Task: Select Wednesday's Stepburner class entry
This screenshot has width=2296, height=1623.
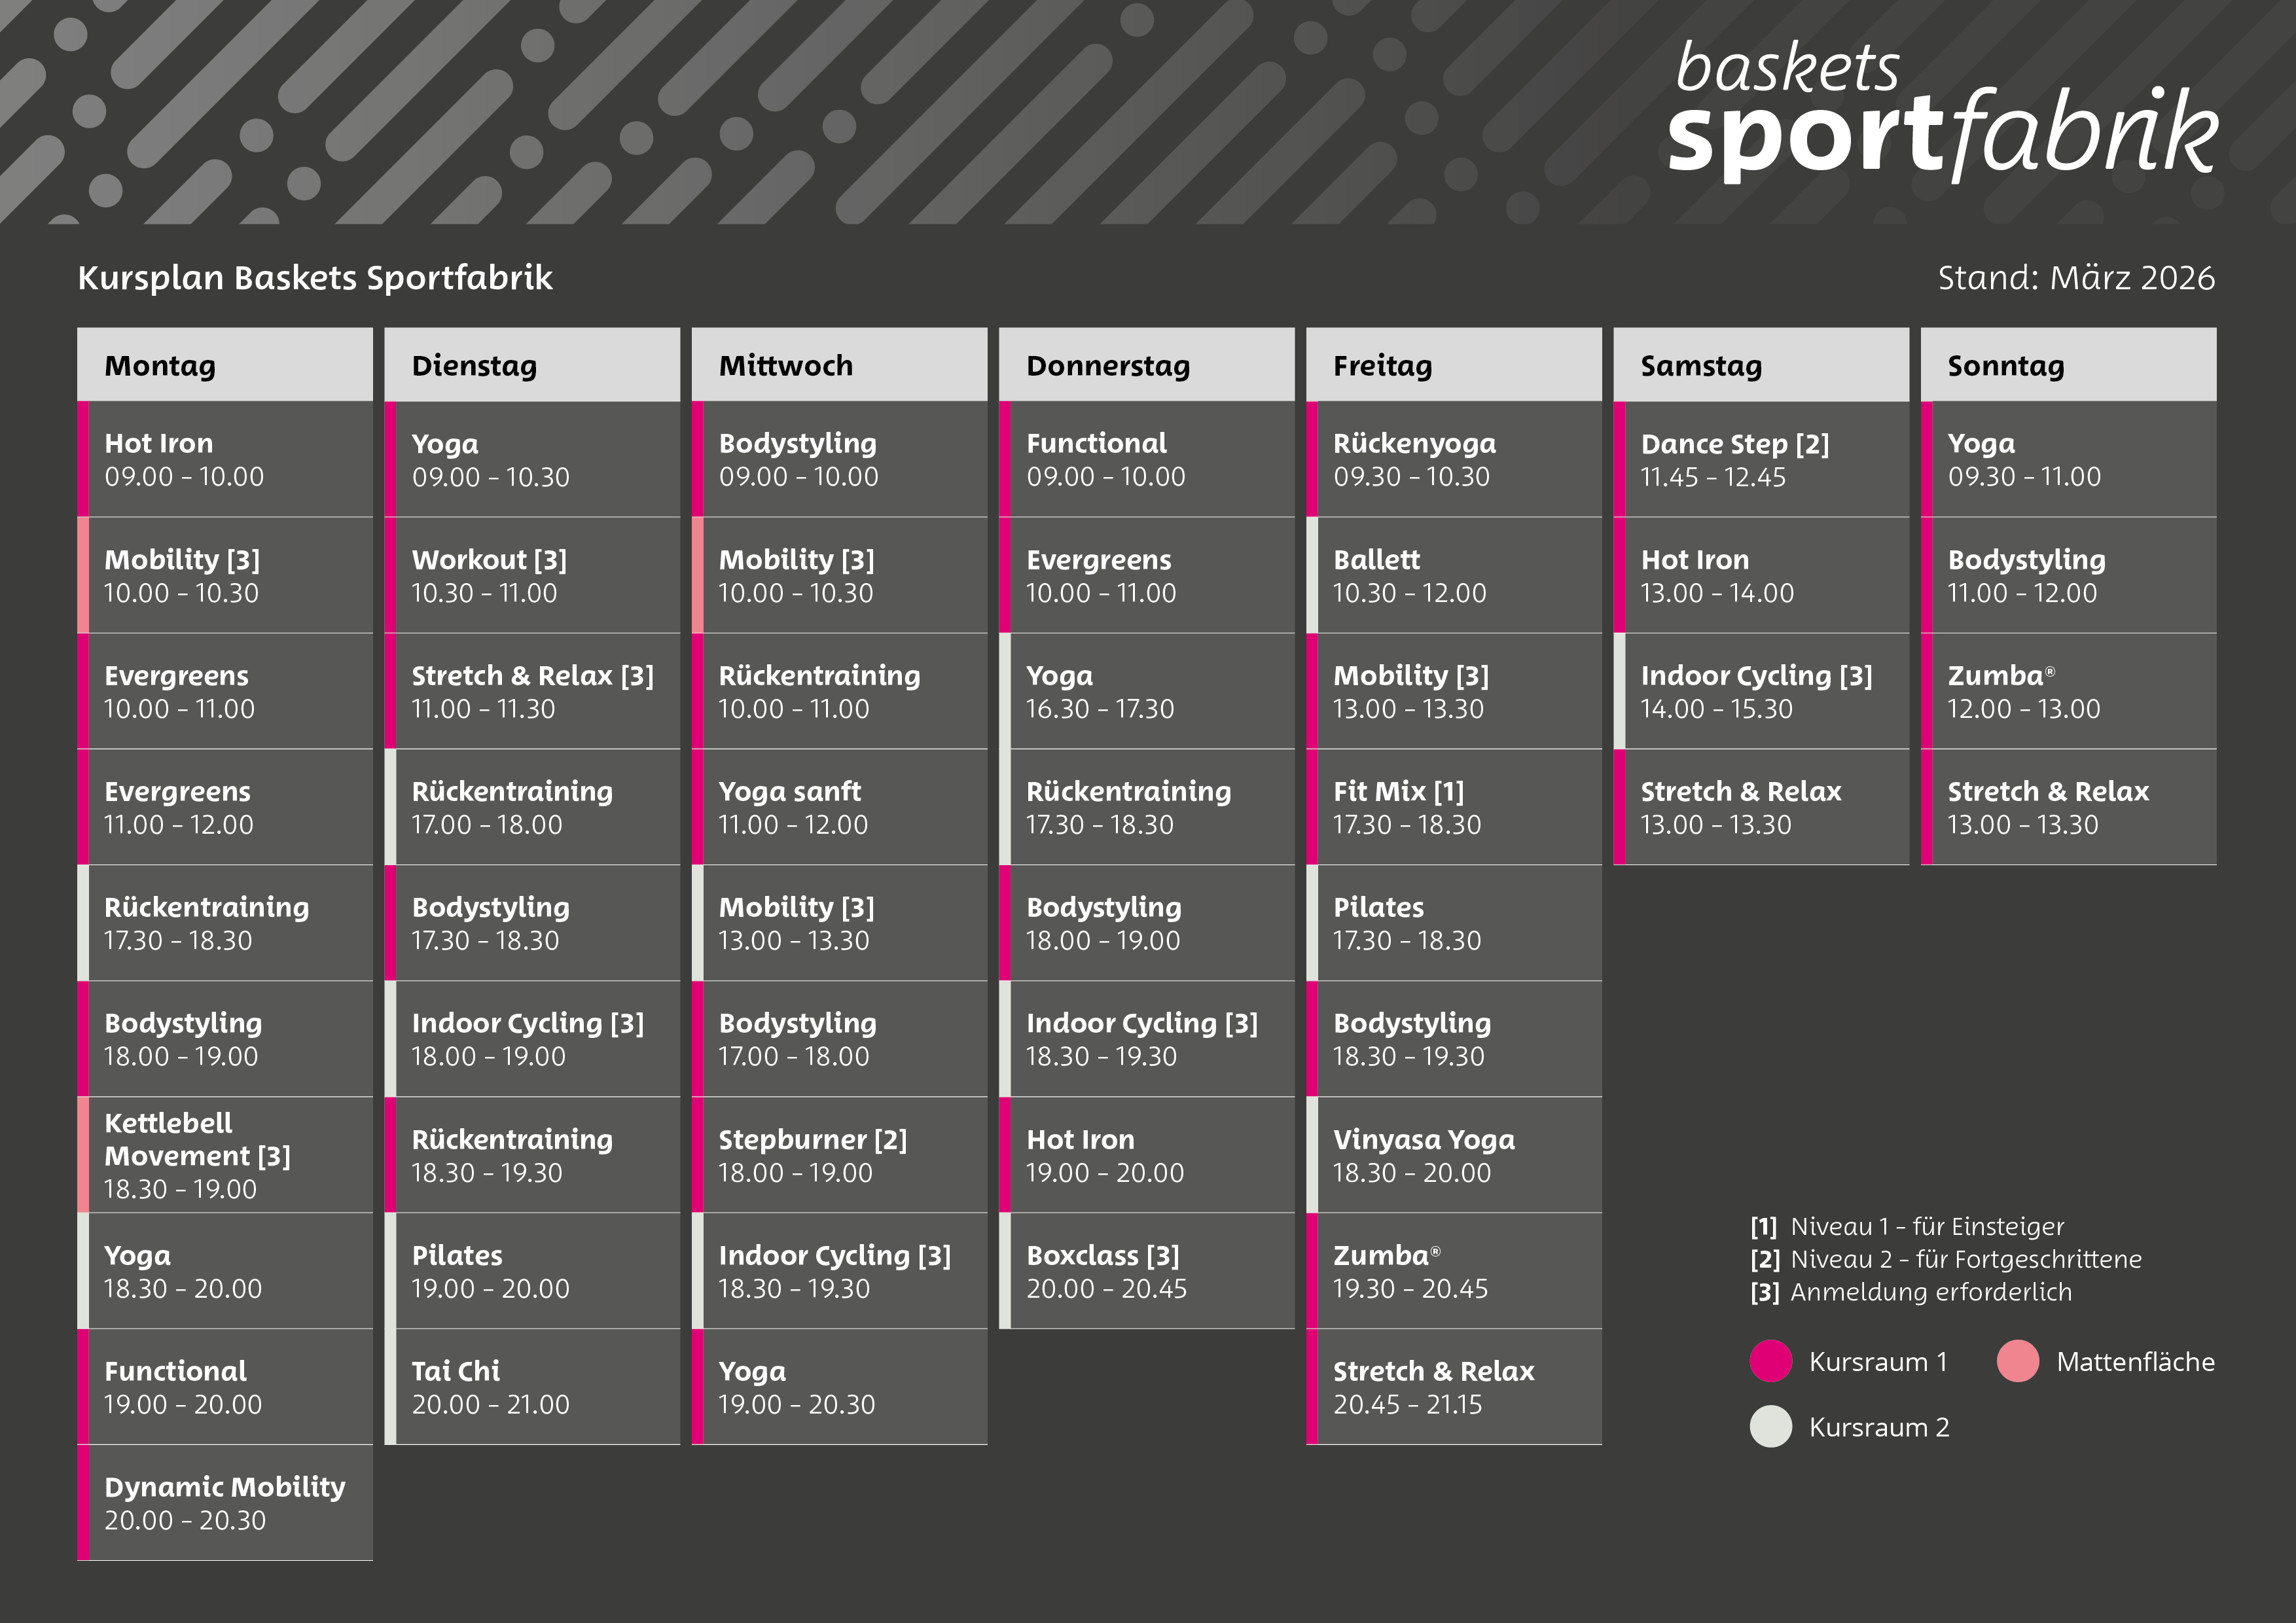Action: (x=839, y=1155)
